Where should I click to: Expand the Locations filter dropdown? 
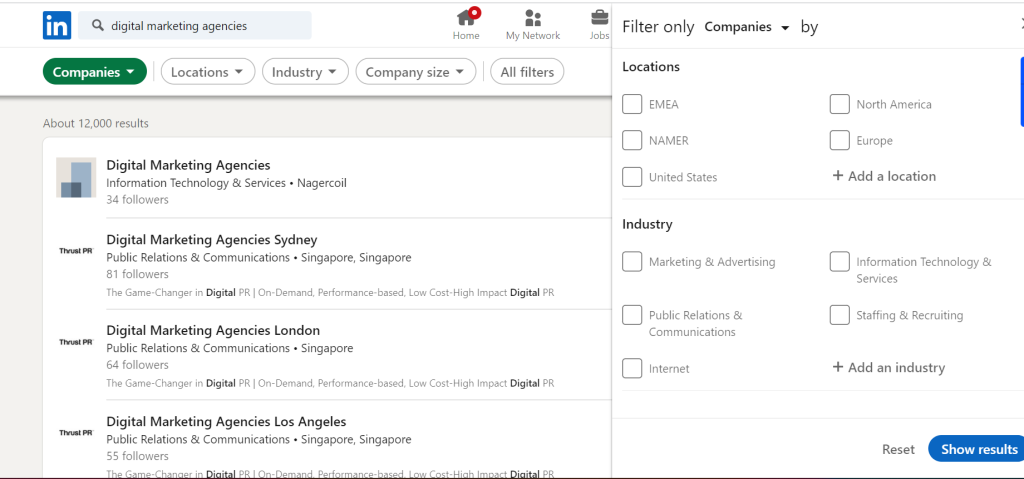(208, 72)
